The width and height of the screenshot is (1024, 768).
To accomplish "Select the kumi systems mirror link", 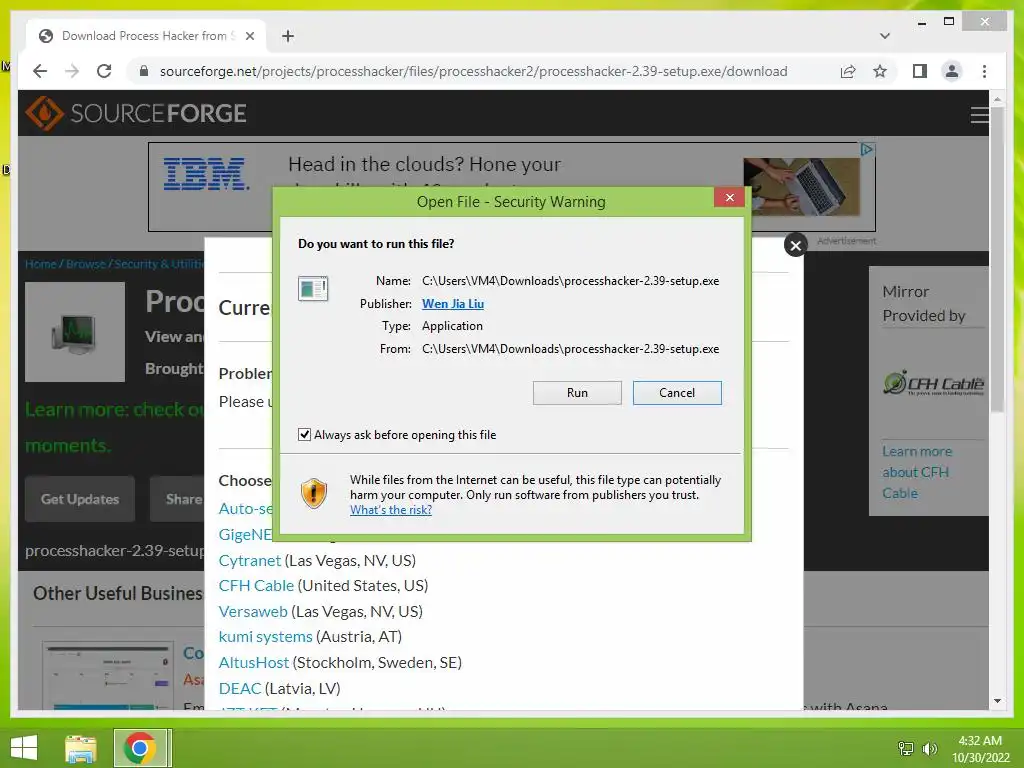I will (265, 636).
